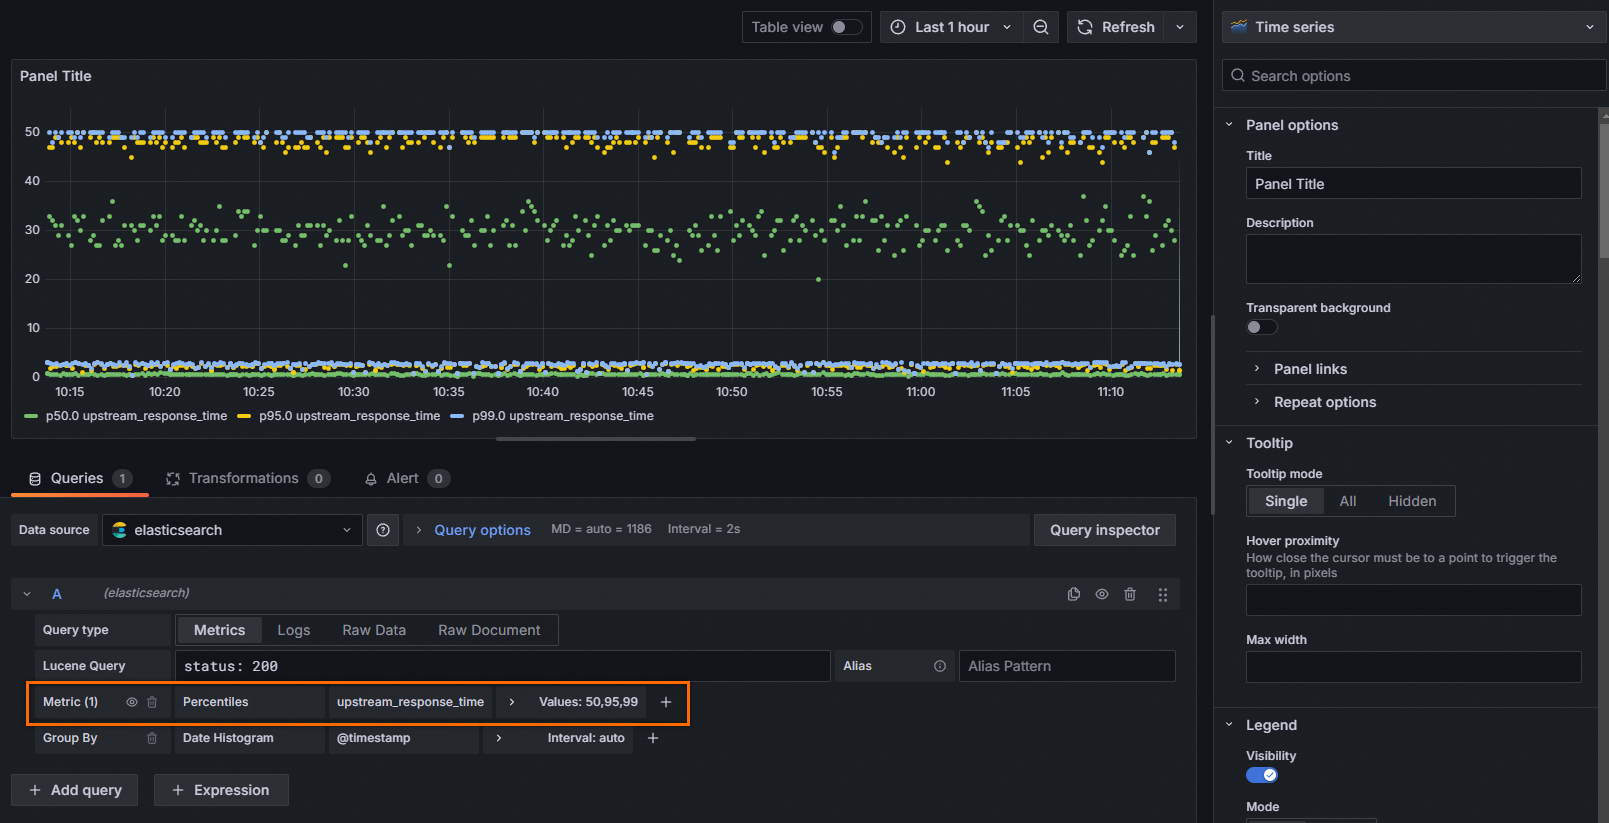This screenshot has width=1609, height=823.
Task: Open the Query inspector
Action: point(1104,530)
